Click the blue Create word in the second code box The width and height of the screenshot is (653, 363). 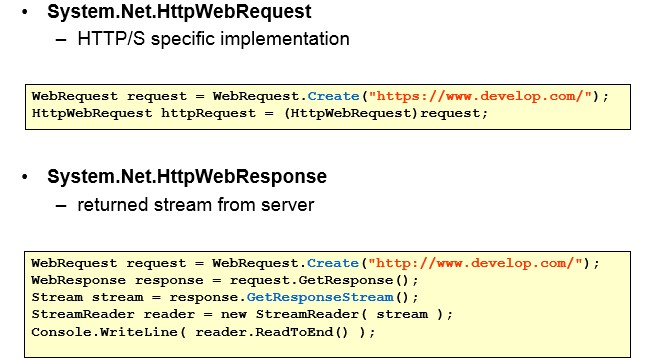[x=333, y=263]
